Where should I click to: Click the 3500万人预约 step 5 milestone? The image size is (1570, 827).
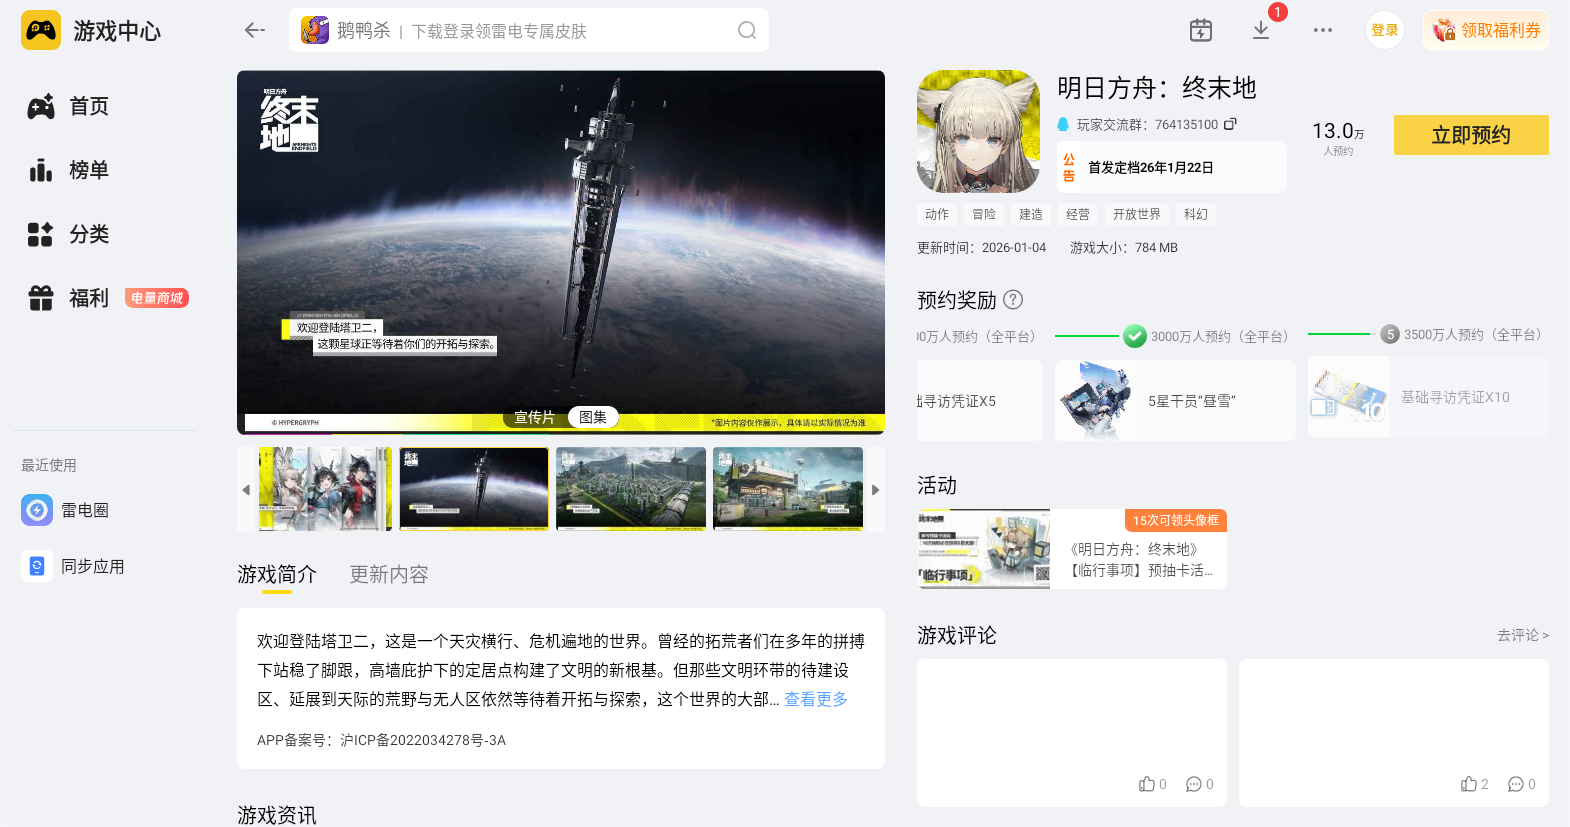(x=1390, y=334)
